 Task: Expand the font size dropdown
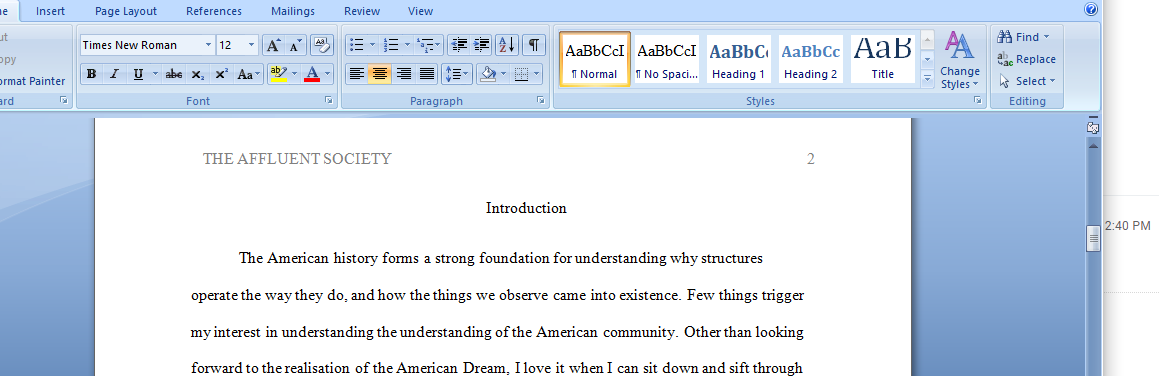coord(251,45)
